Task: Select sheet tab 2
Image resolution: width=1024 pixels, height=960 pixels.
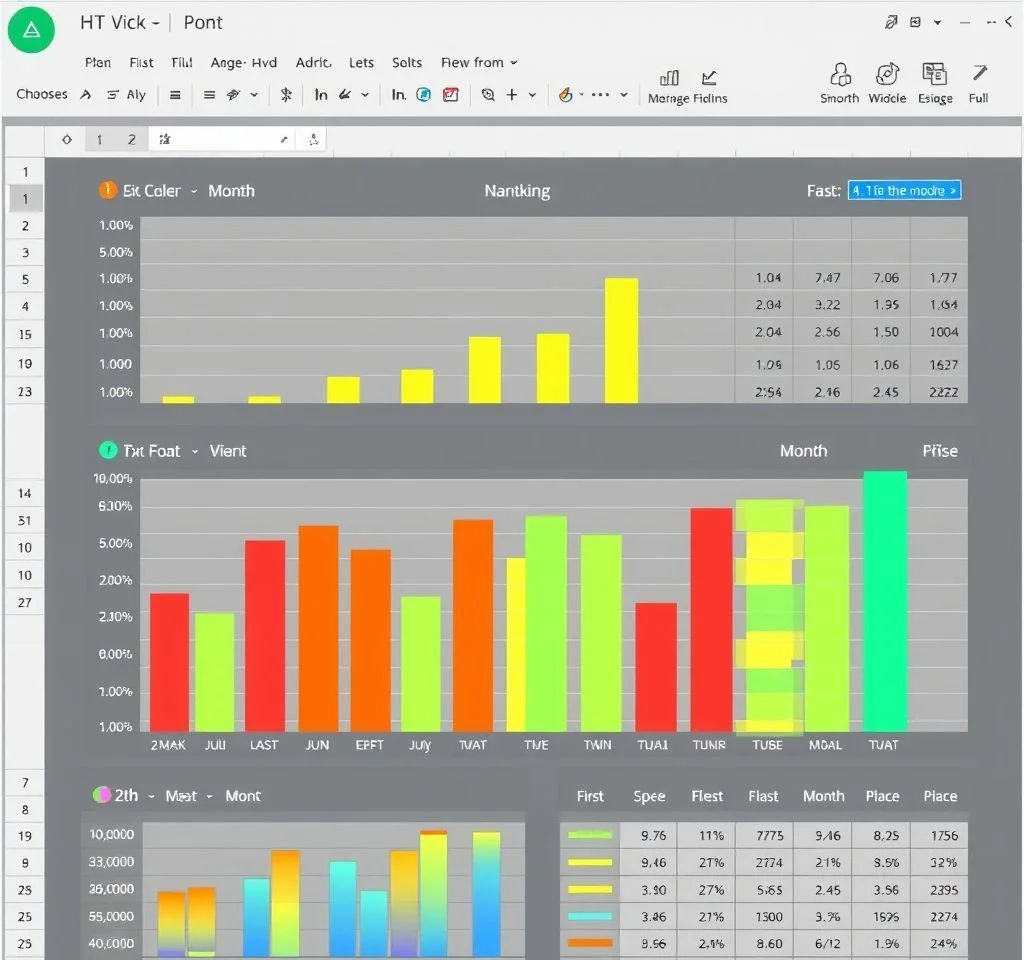Action: (x=131, y=140)
